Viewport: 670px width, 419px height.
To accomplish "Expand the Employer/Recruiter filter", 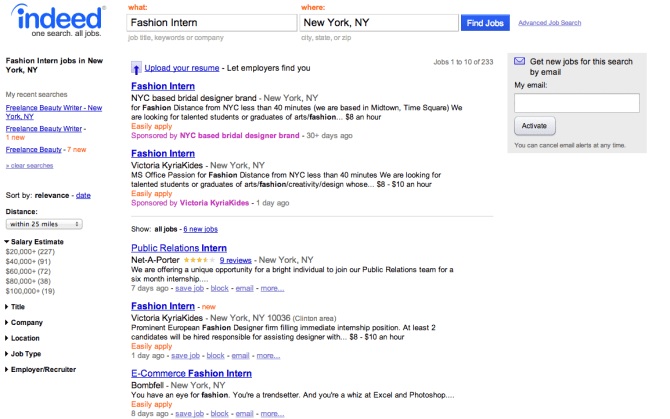I will 42,370.
